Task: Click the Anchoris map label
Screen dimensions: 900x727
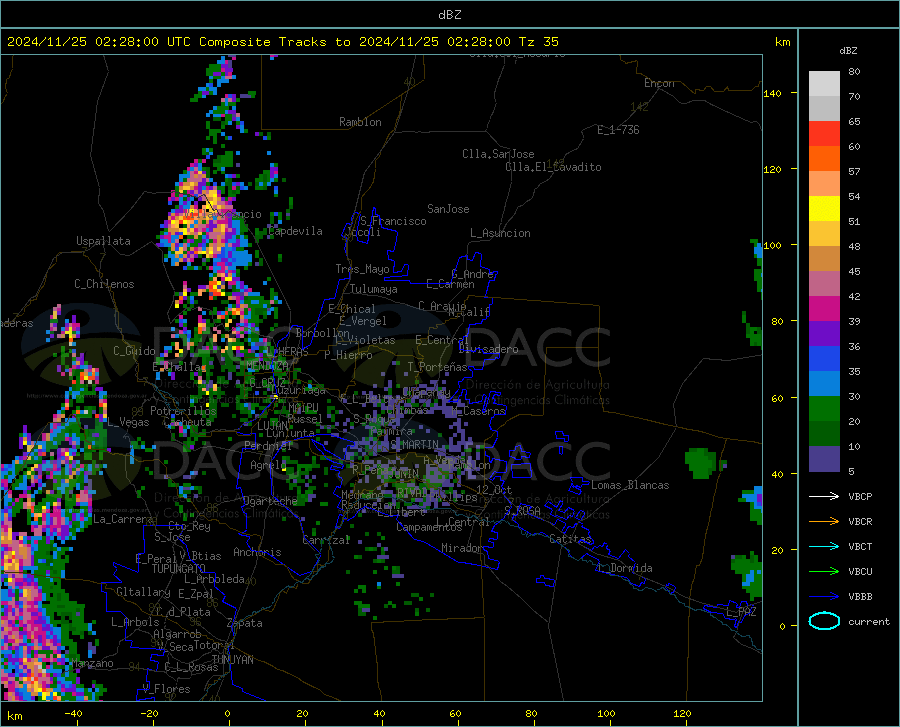Action: tap(257, 552)
